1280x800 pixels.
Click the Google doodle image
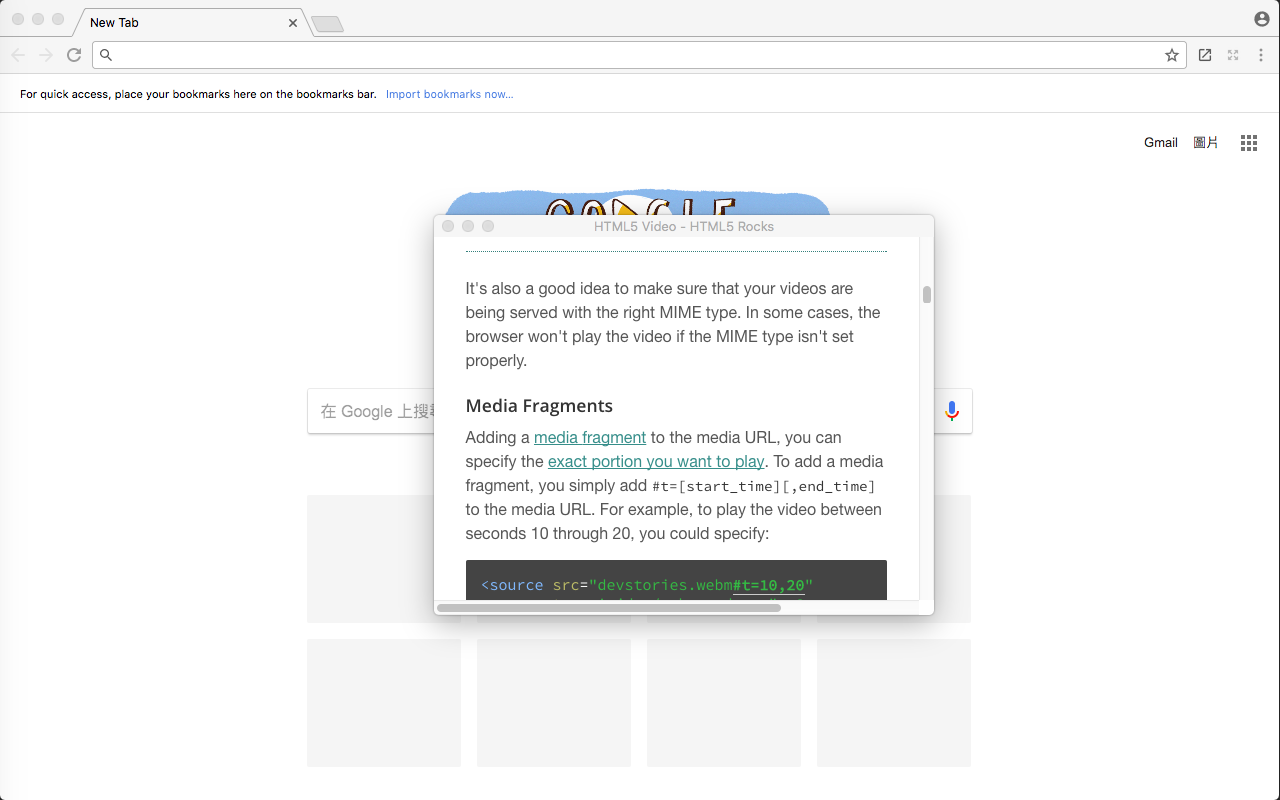[x=637, y=203]
